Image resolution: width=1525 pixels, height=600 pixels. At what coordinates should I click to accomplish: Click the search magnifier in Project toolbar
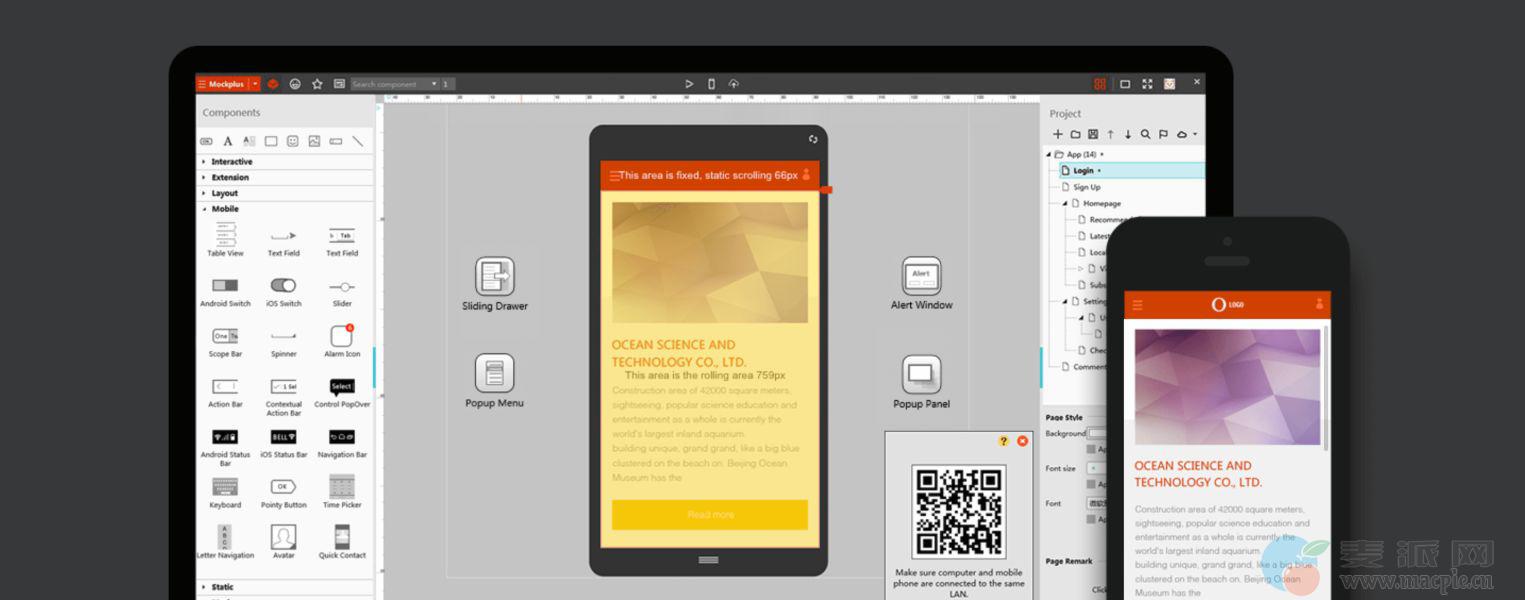[x=1145, y=134]
